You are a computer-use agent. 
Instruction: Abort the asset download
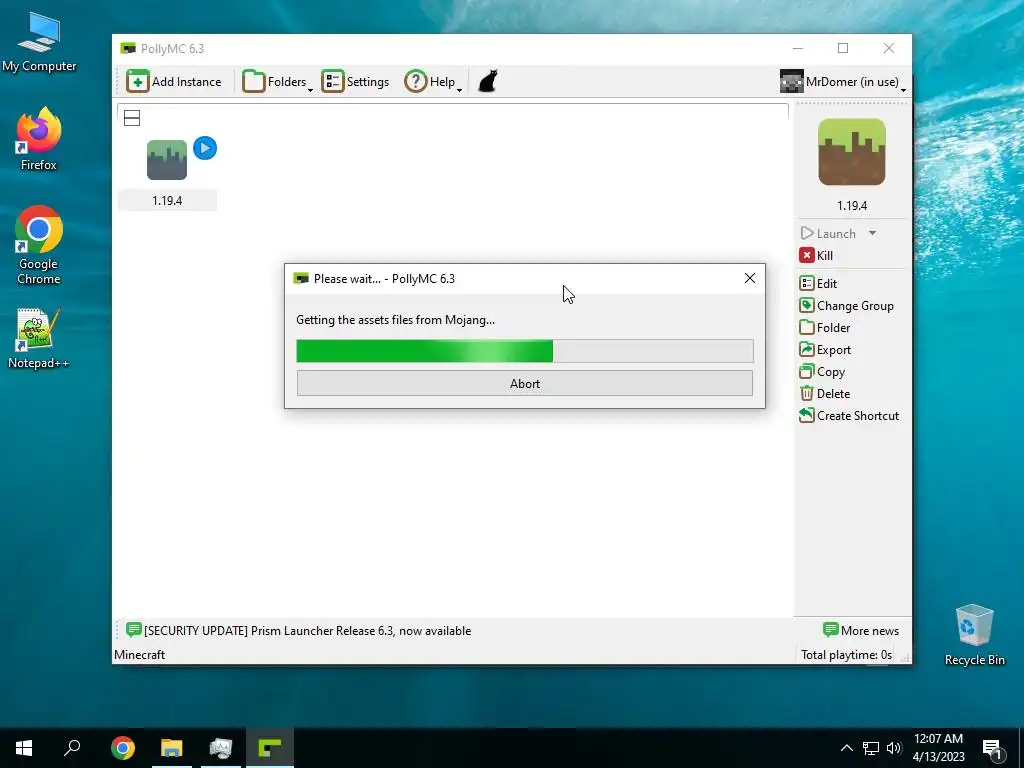[x=525, y=383]
